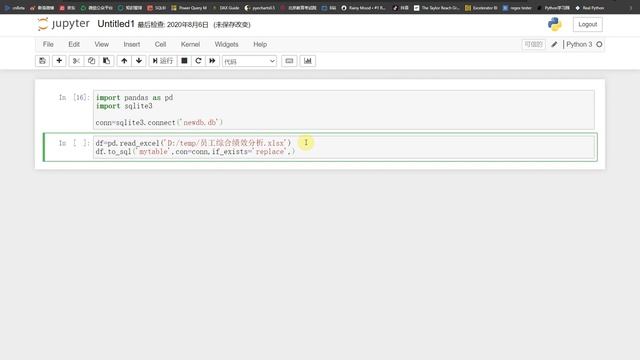Click the Jupyter logo
Image resolution: width=640 pixels, height=360 pixels.
(x=64, y=24)
